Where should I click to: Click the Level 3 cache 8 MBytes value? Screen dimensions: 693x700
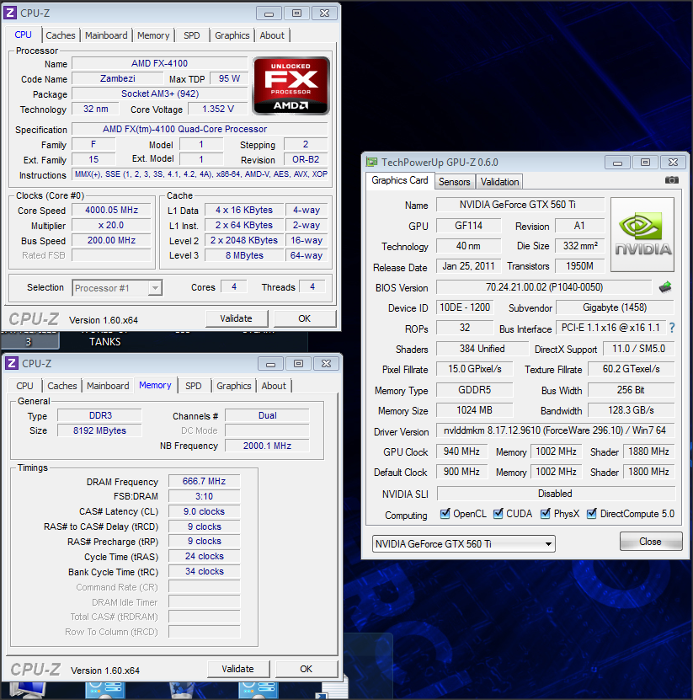244,255
